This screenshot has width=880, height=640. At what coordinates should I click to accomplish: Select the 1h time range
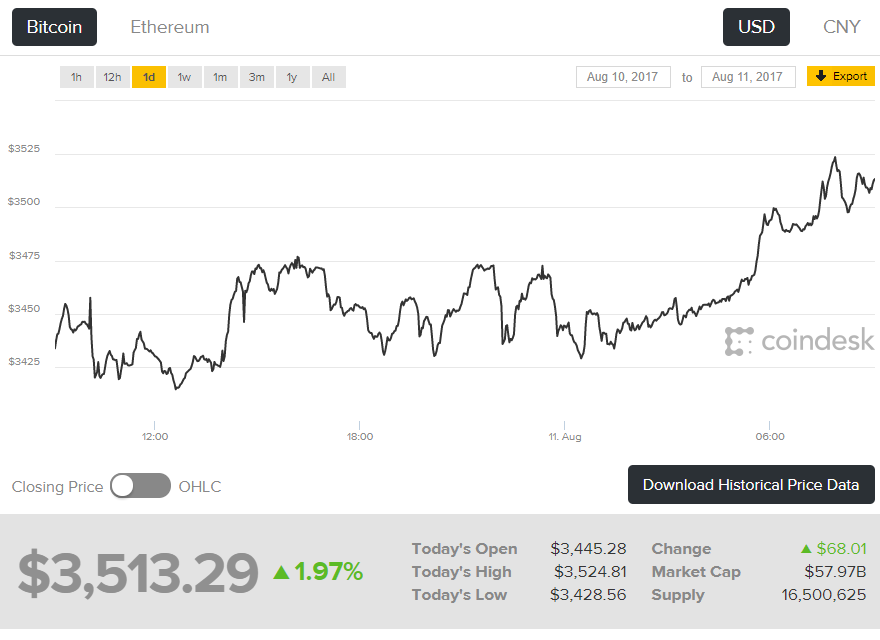(x=76, y=77)
